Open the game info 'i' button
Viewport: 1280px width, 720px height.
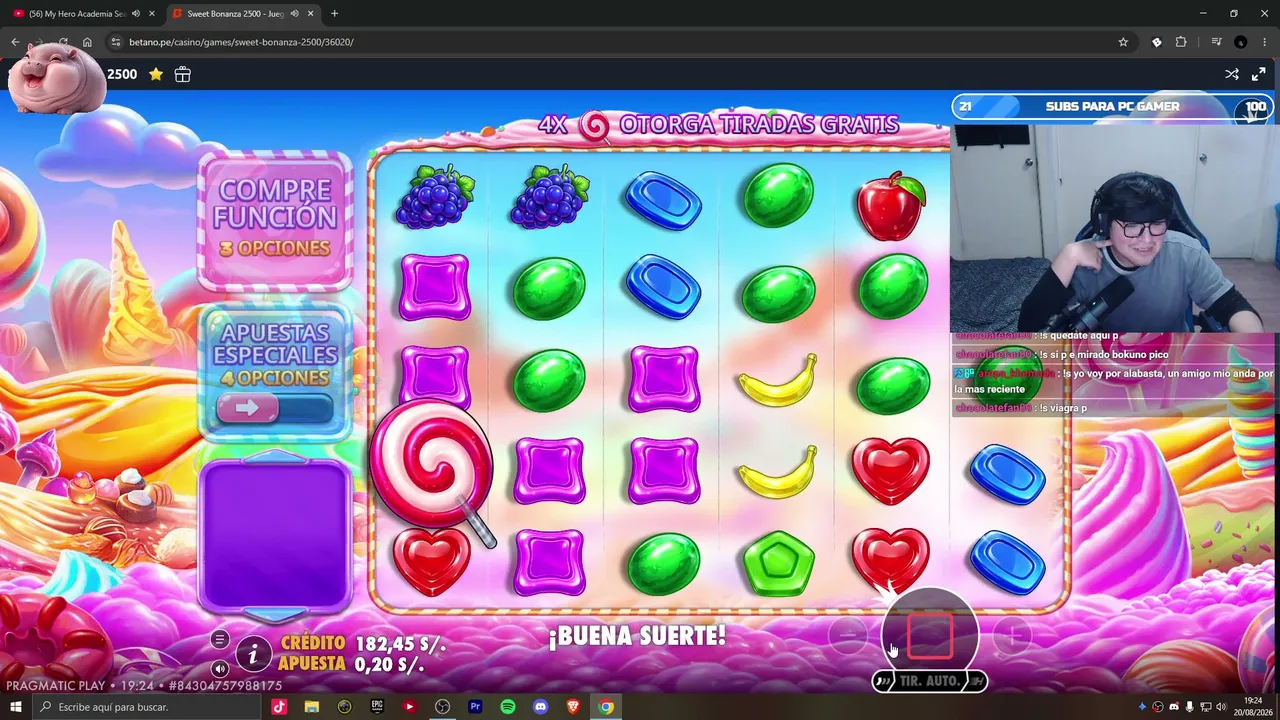253,654
